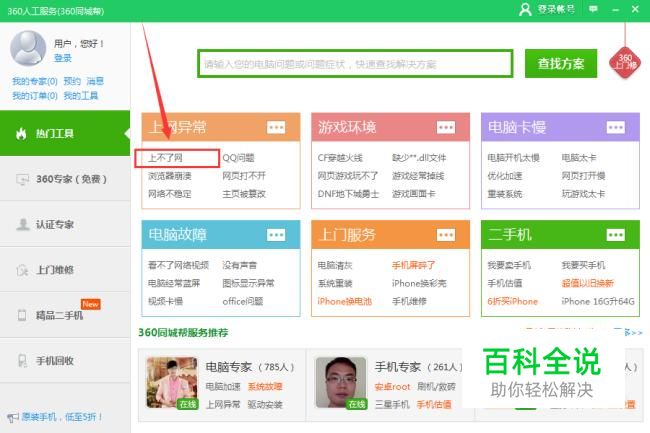Select 超值以旧换新 offer
650x433 pixels.
click(588, 283)
